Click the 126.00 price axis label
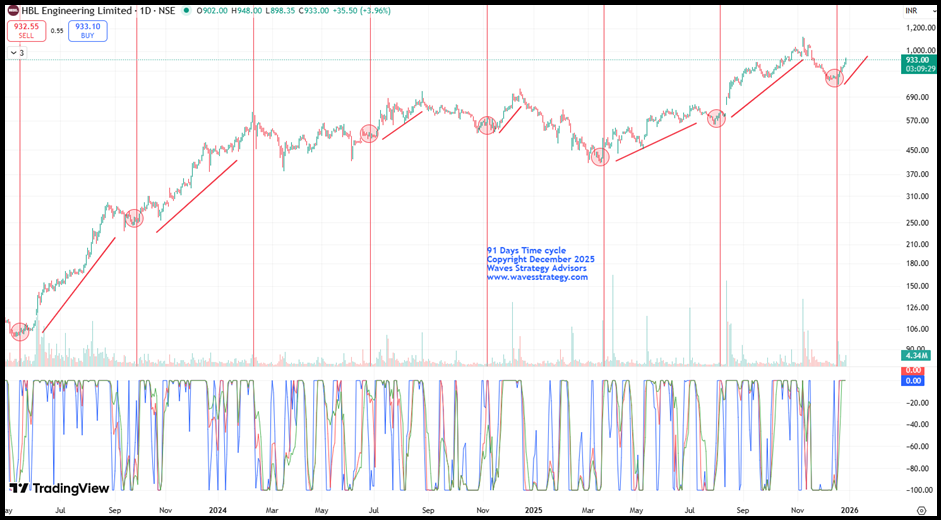The image size is (941, 520). tap(916, 308)
